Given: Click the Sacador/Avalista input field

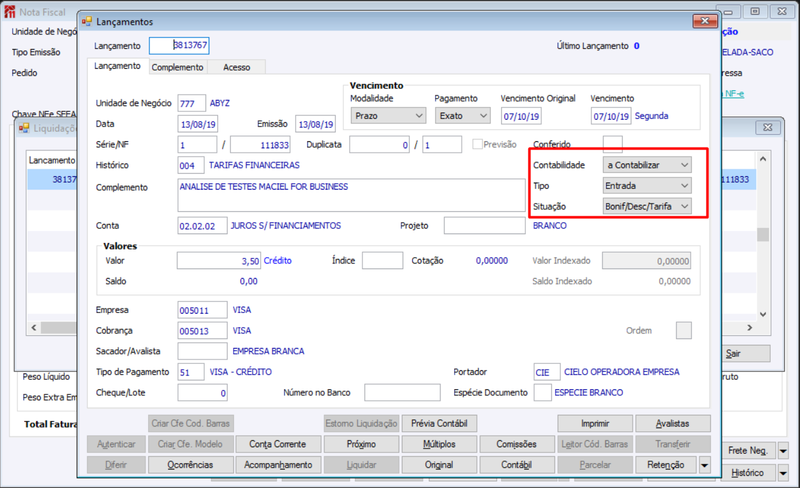Looking at the screenshot, I should coord(202,351).
